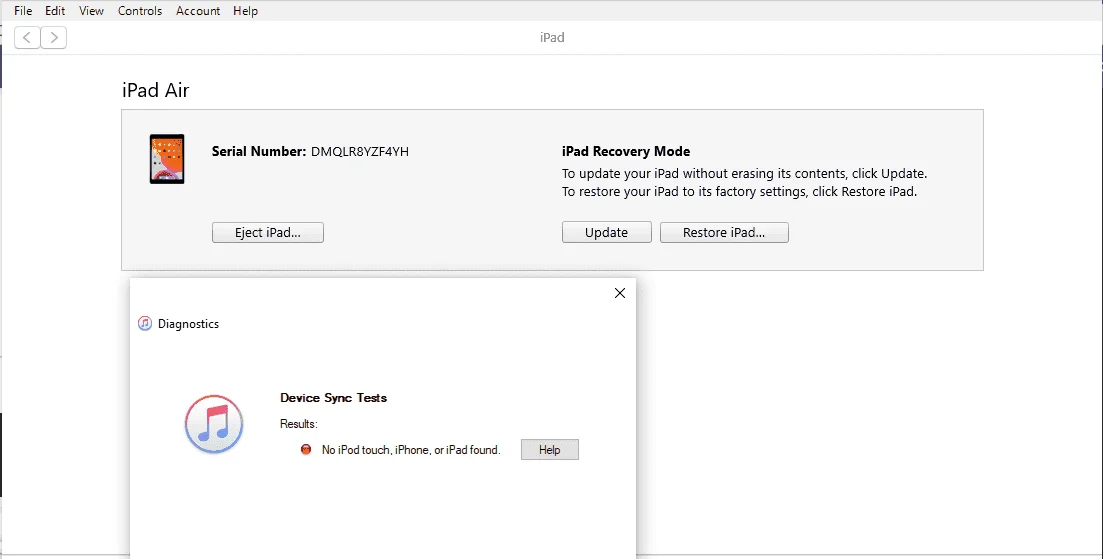Click the 'To update your iPad without erasing' text

click(x=744, y=174)
